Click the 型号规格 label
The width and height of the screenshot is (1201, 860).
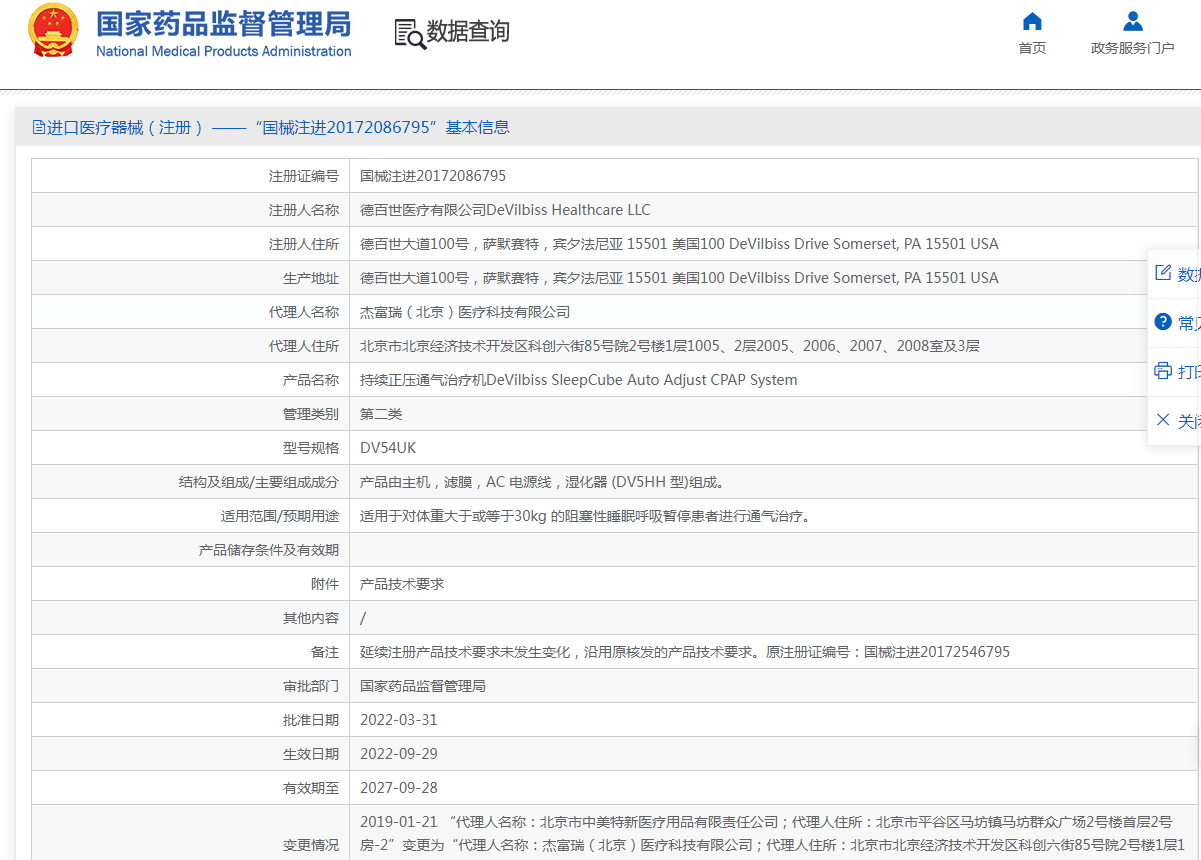point(311,448)
